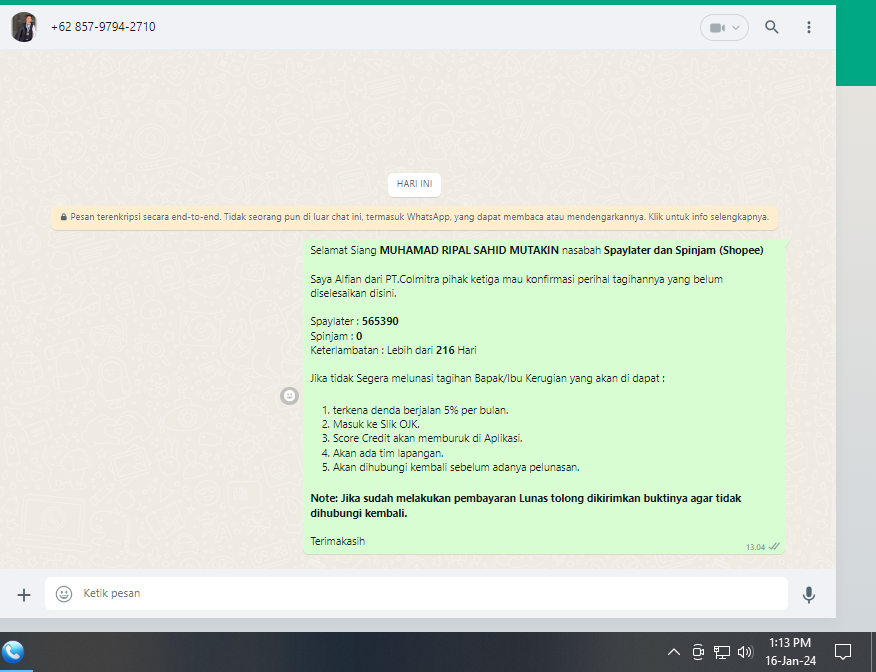This screenshot has width=876, height=672.
Task: Open network settings tray icon
Action: (x=721, y=652)
